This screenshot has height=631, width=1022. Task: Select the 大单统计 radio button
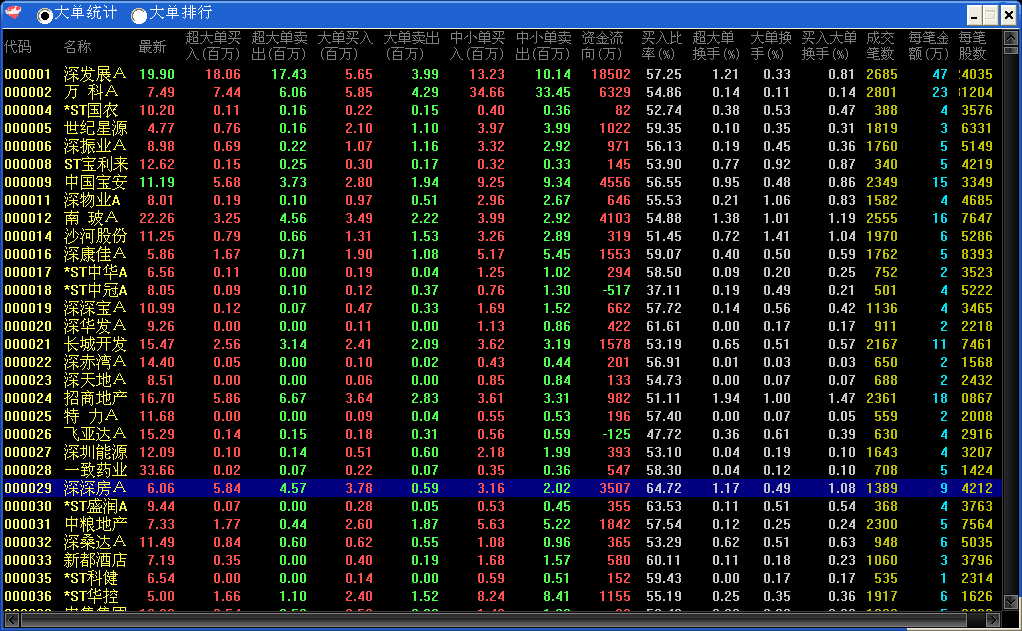click(x=44, y=15)
